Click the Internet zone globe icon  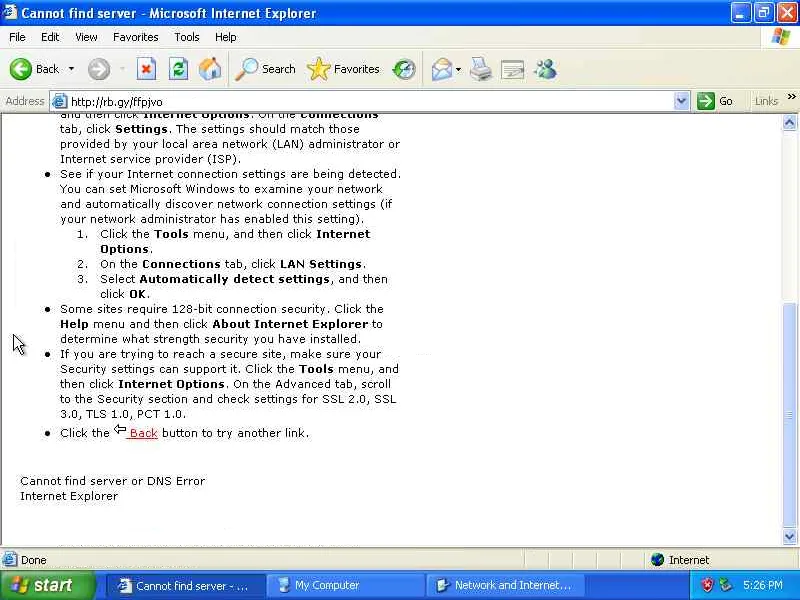[x=658, y=560]
